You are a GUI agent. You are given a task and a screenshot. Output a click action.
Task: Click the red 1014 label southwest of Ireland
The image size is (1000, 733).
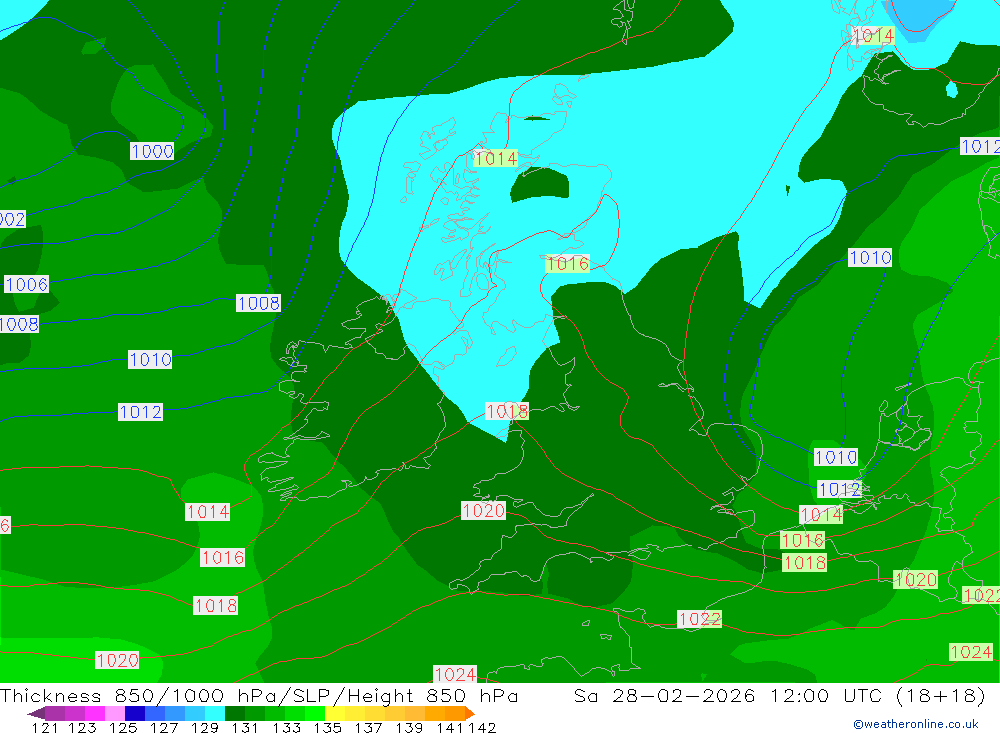tap(207, 511)
